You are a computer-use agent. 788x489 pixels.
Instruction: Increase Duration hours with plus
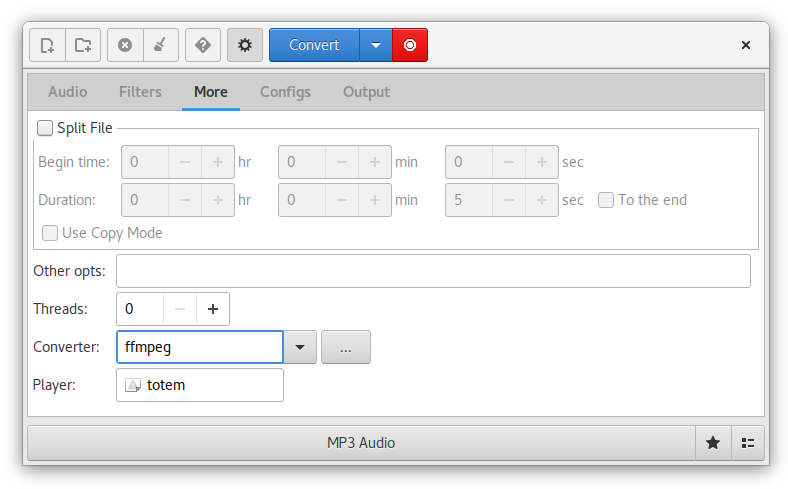(218, 200)
